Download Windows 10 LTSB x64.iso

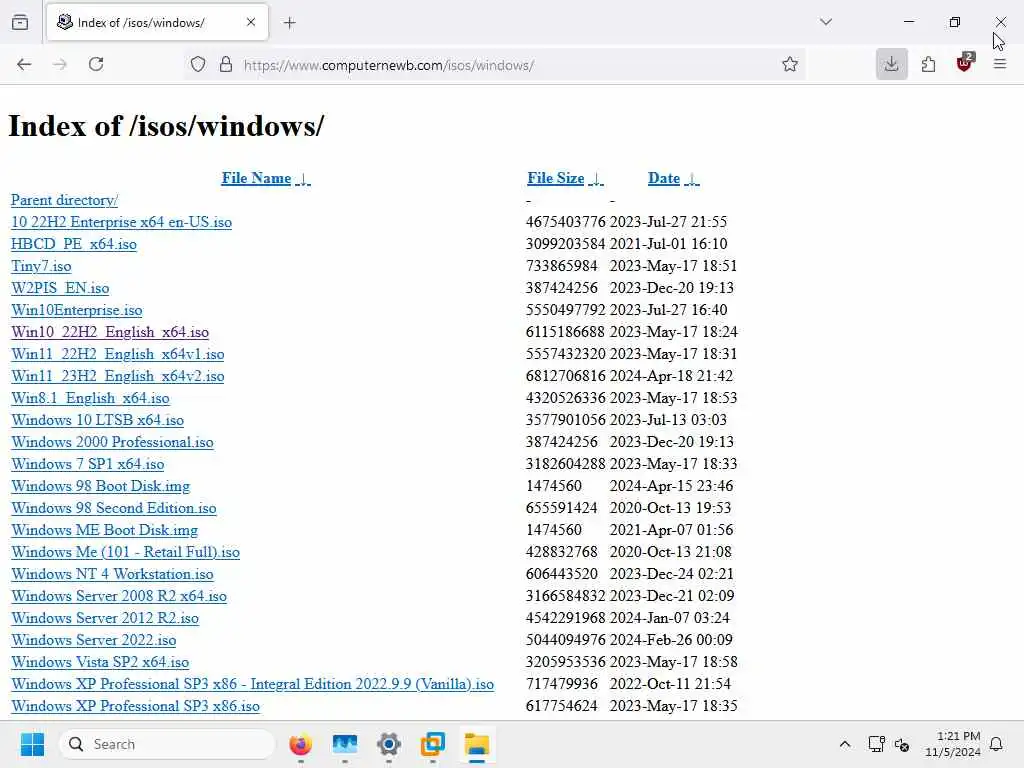point(97,420)
